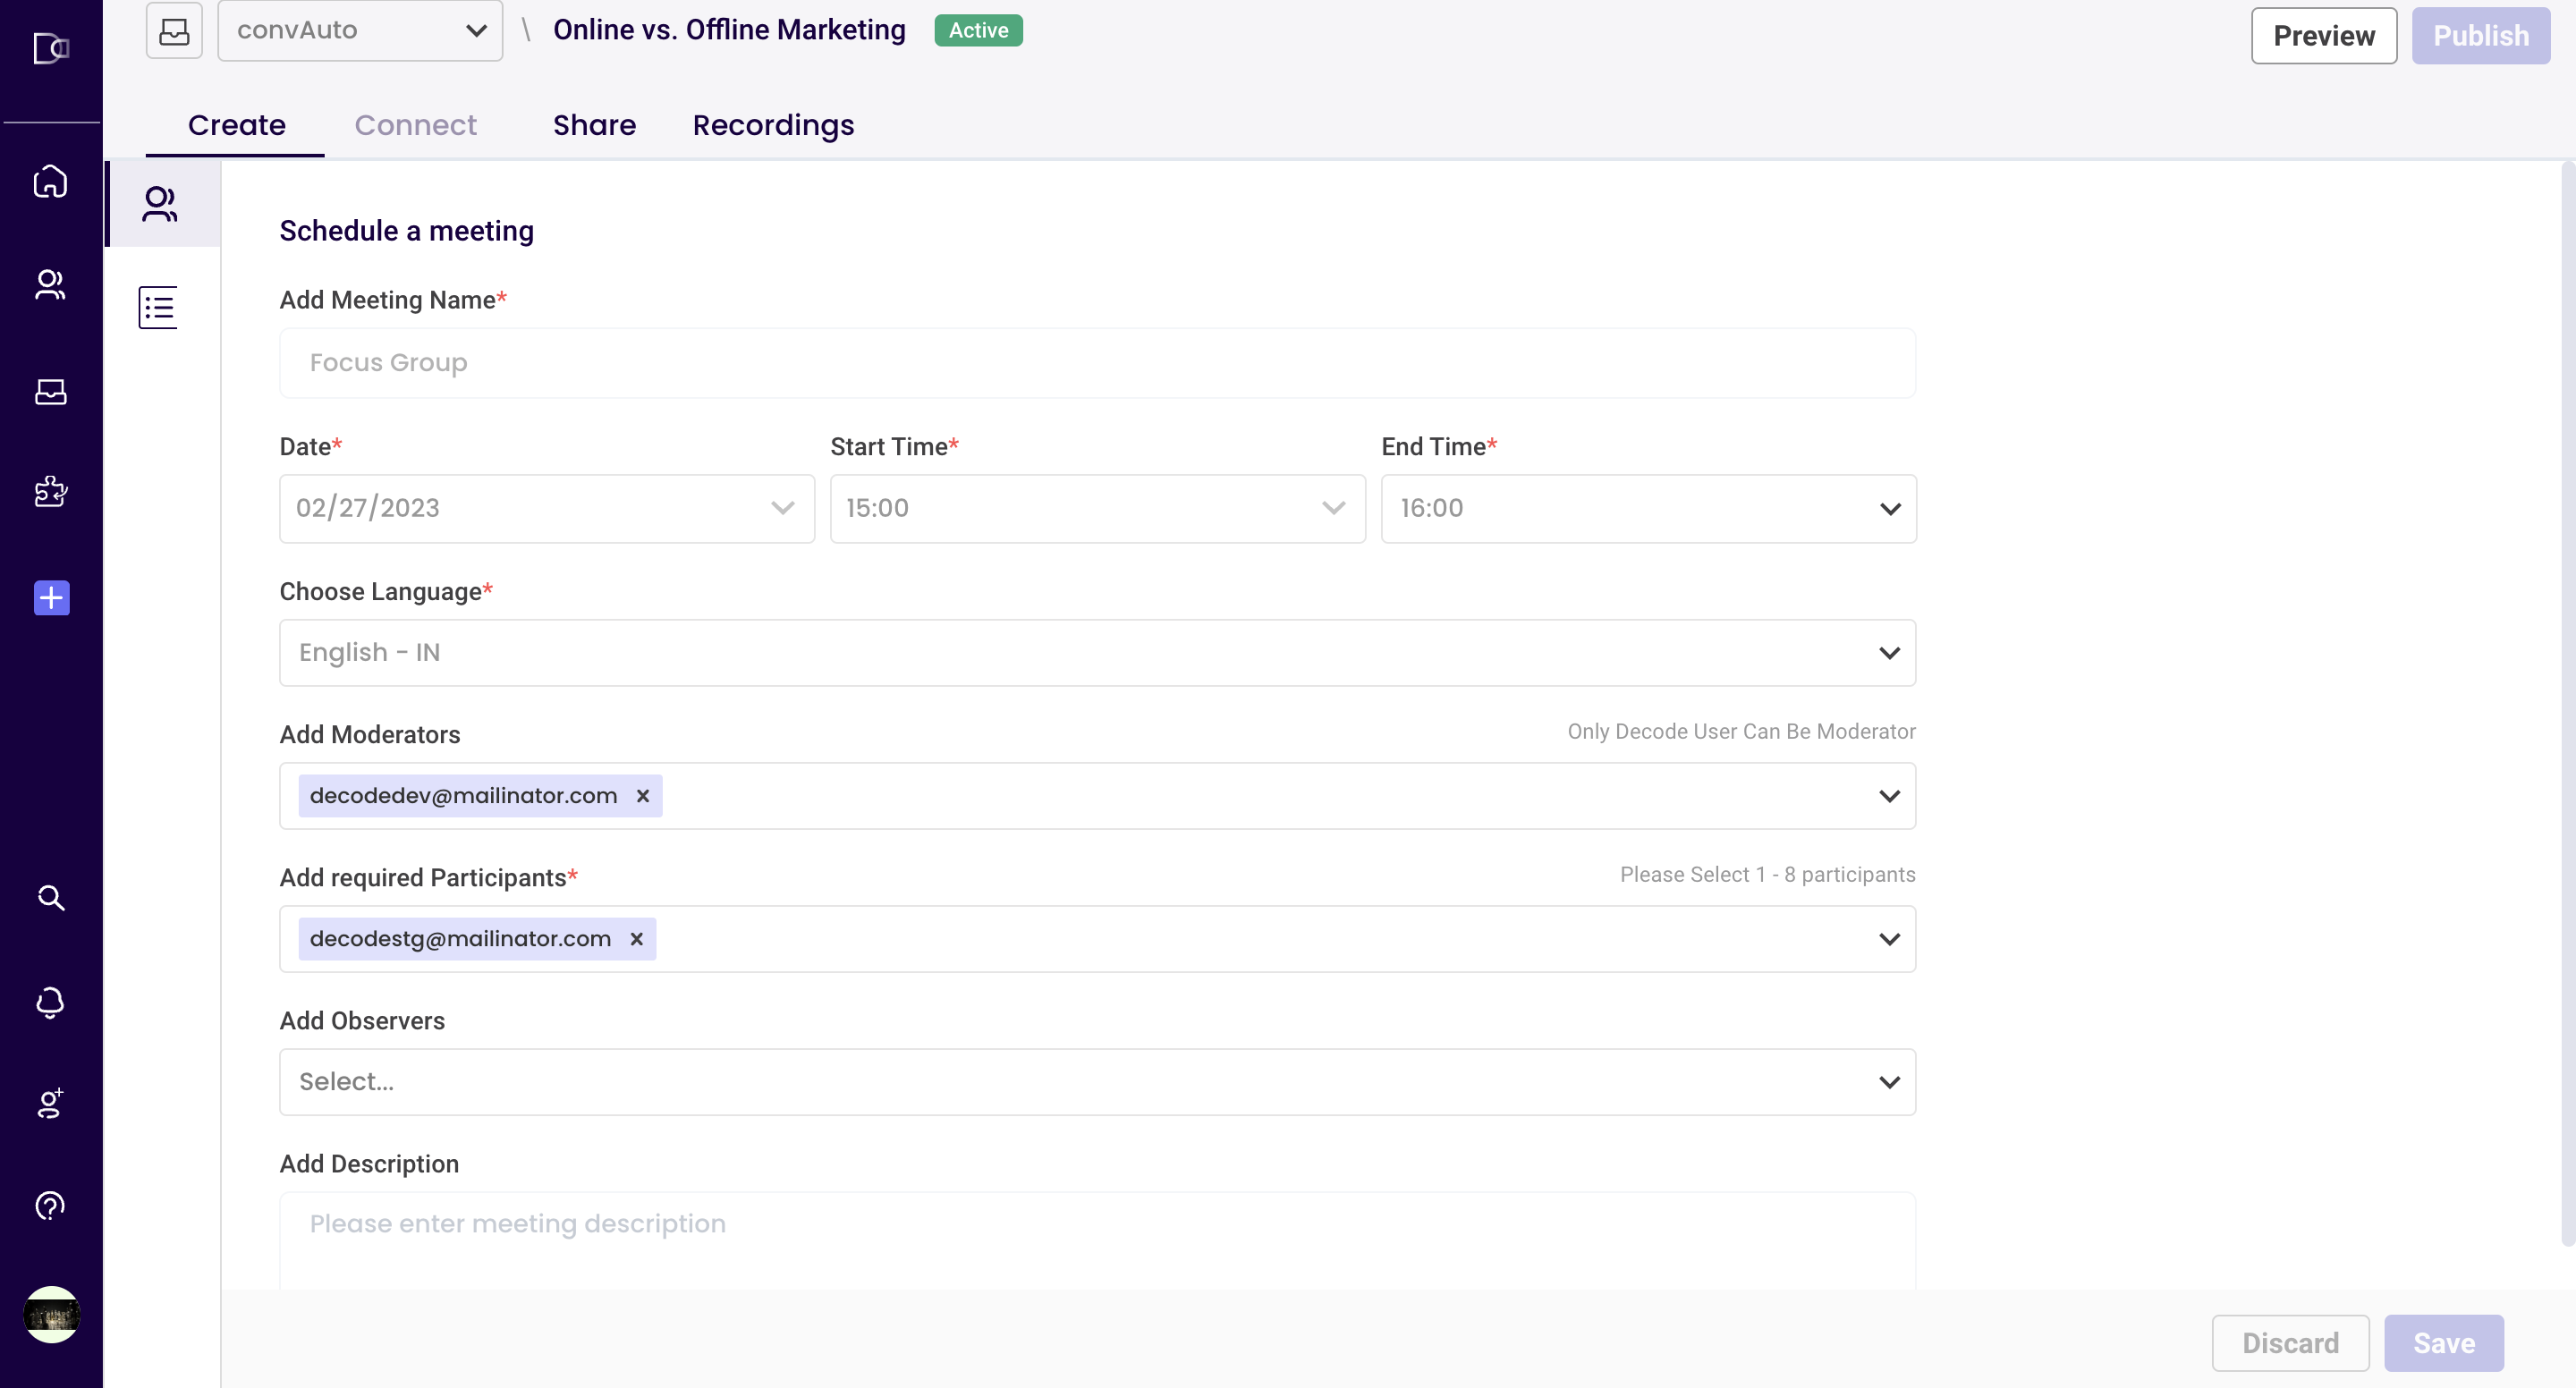Click the Preview button
Screen dimensions: 2576x1388
point(2323,36)
